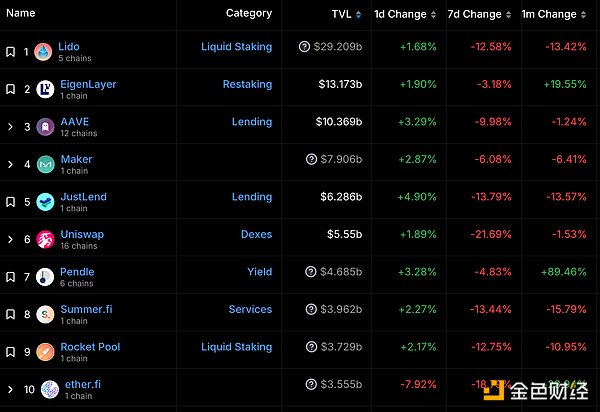Screen dimensions: 600x412
Task: Click the question mark icon beside Pendle TVL
Action: [304, 272]
